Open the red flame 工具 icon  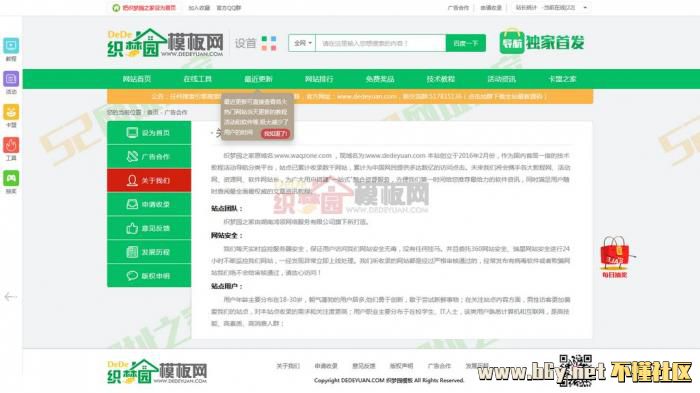[11, 146]
